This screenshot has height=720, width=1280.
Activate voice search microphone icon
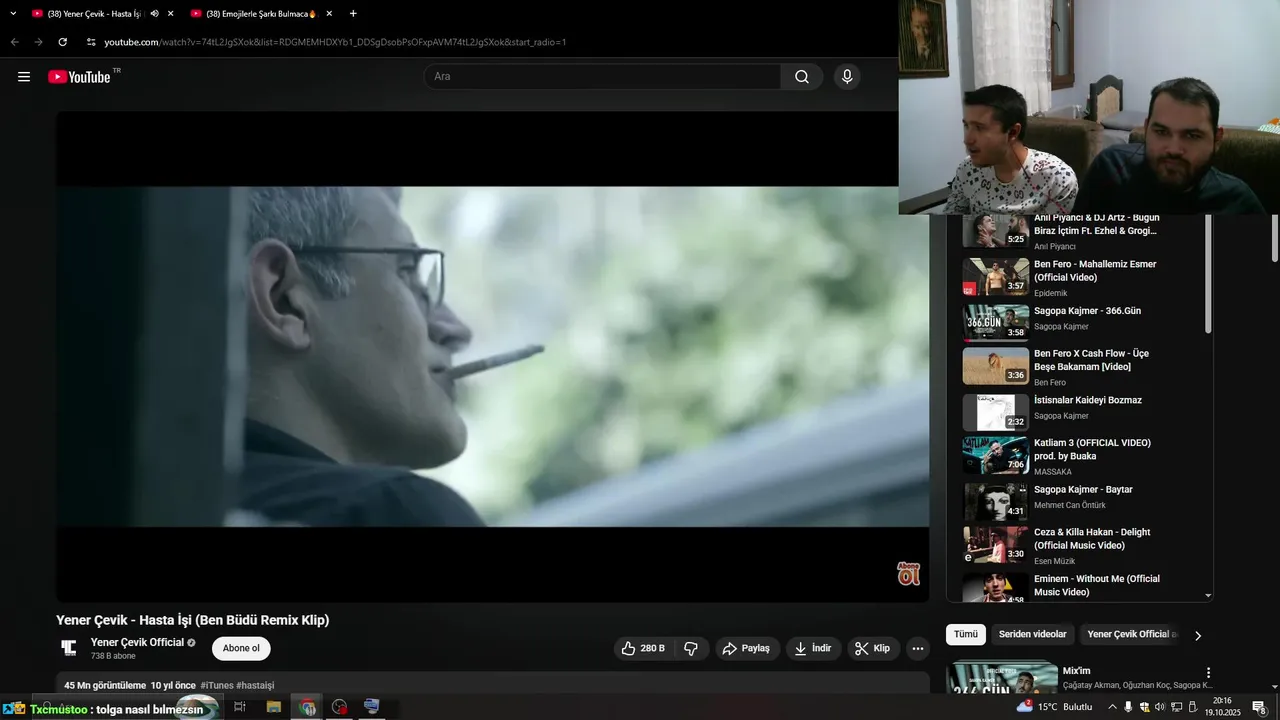coord(847,77)
